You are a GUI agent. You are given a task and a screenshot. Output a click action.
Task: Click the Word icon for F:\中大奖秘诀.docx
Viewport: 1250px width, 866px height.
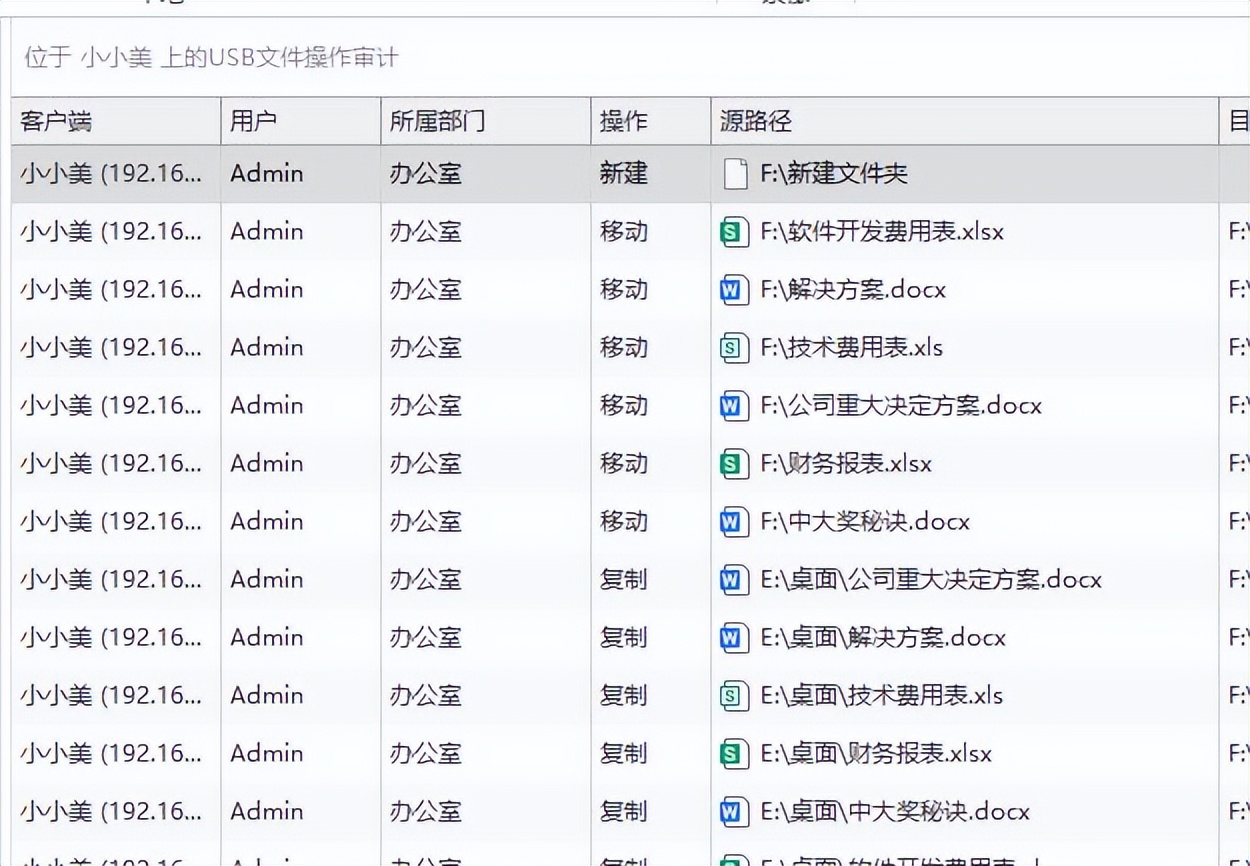point(735,522)
